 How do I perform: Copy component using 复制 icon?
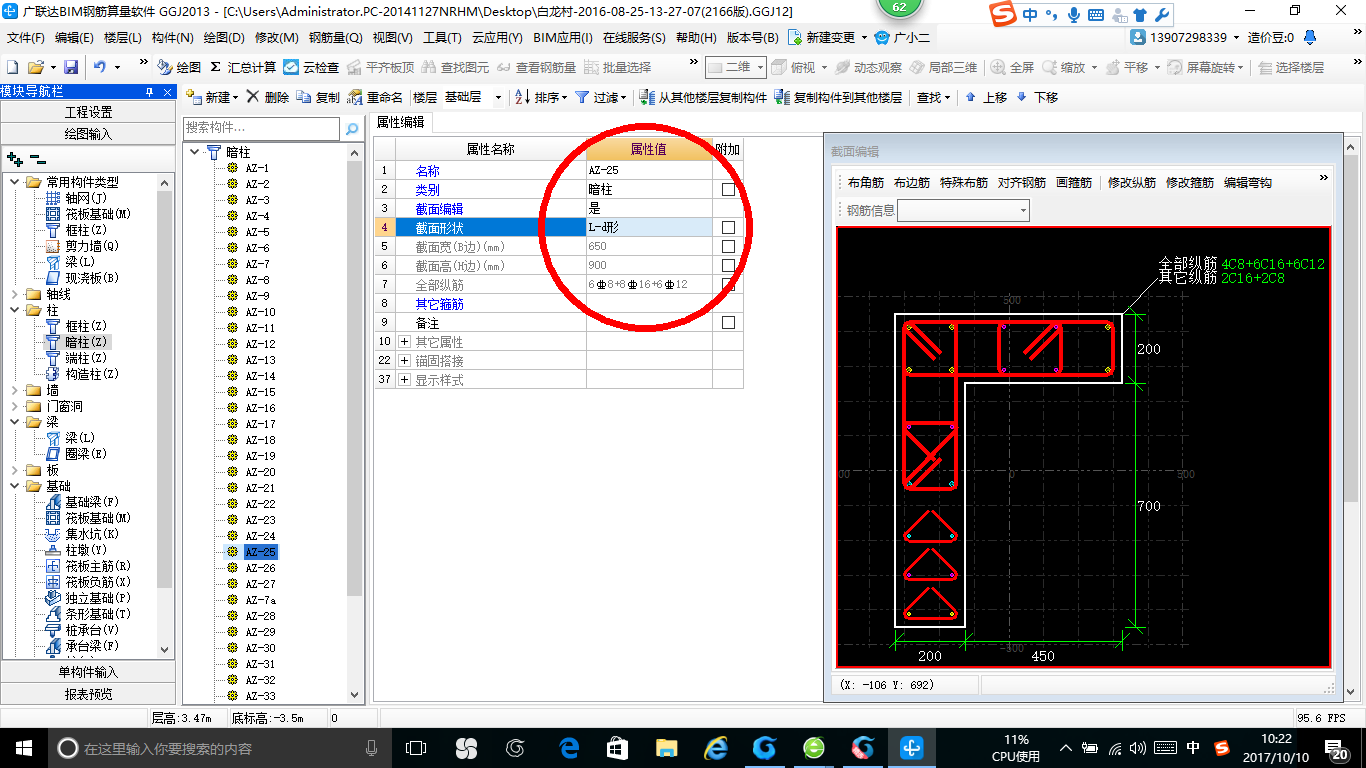pos(318,97)
